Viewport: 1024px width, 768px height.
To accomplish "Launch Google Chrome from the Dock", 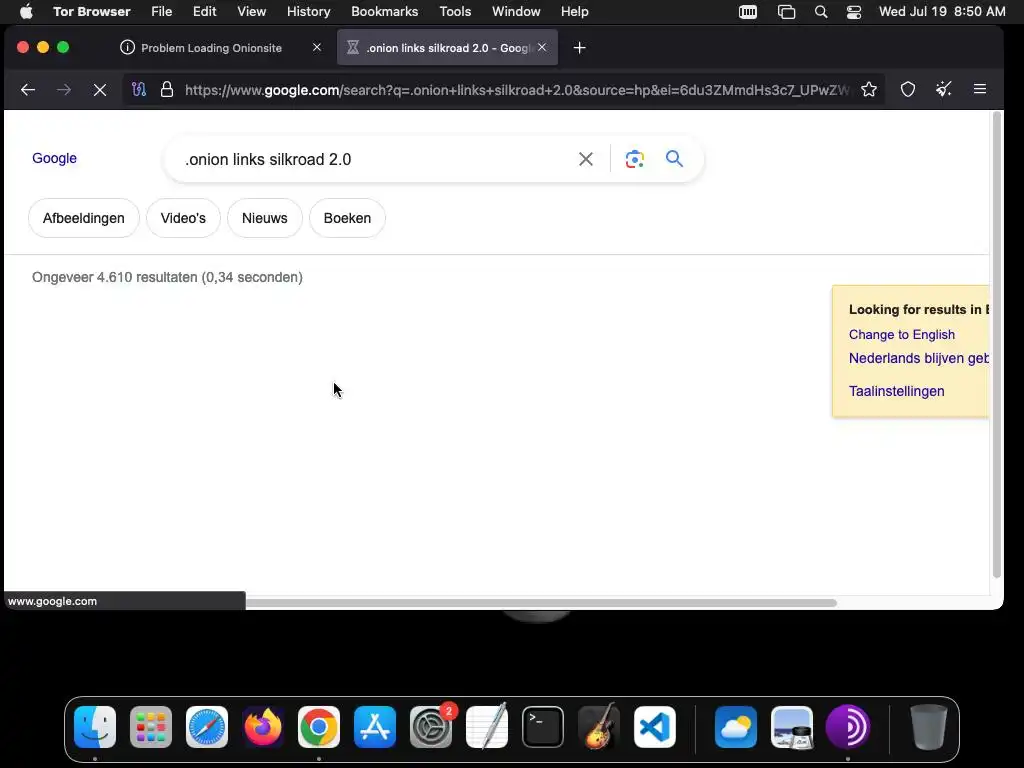I will 319,727.
